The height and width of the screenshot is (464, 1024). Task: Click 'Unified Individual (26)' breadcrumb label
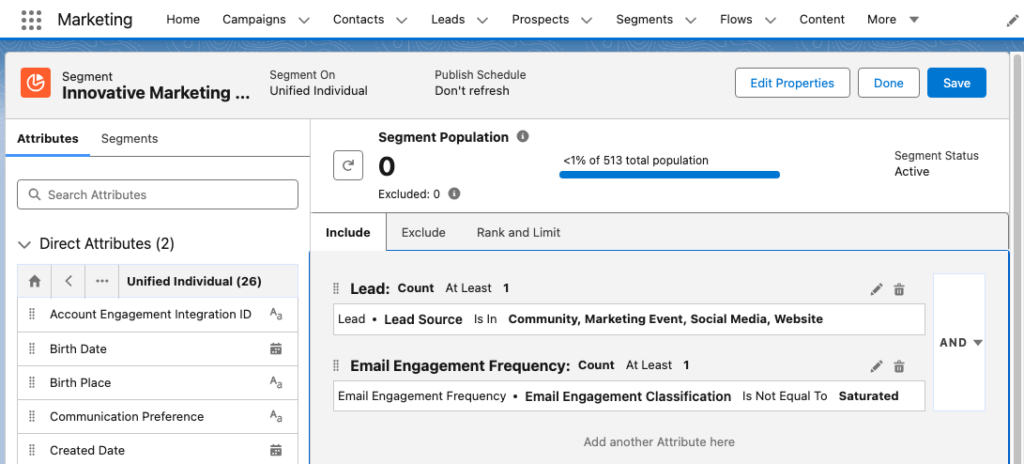[194, 282]
